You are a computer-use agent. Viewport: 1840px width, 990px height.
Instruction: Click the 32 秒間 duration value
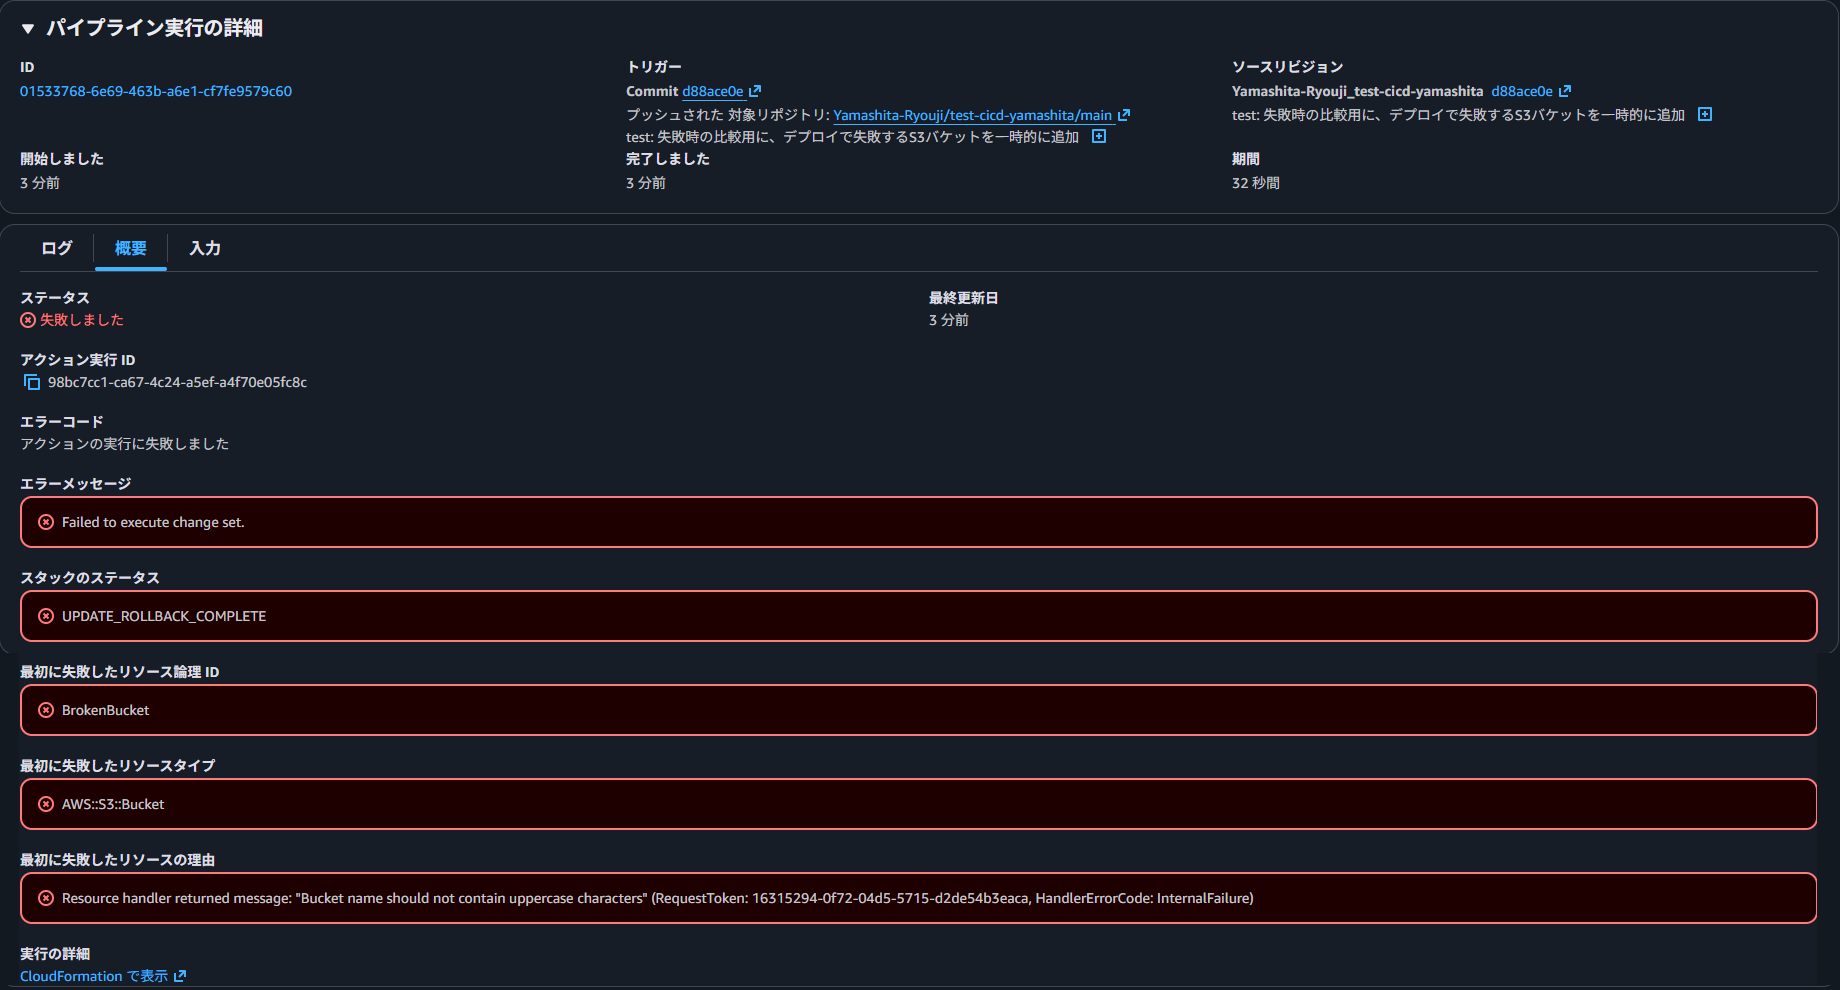[x=1256, y=183]
